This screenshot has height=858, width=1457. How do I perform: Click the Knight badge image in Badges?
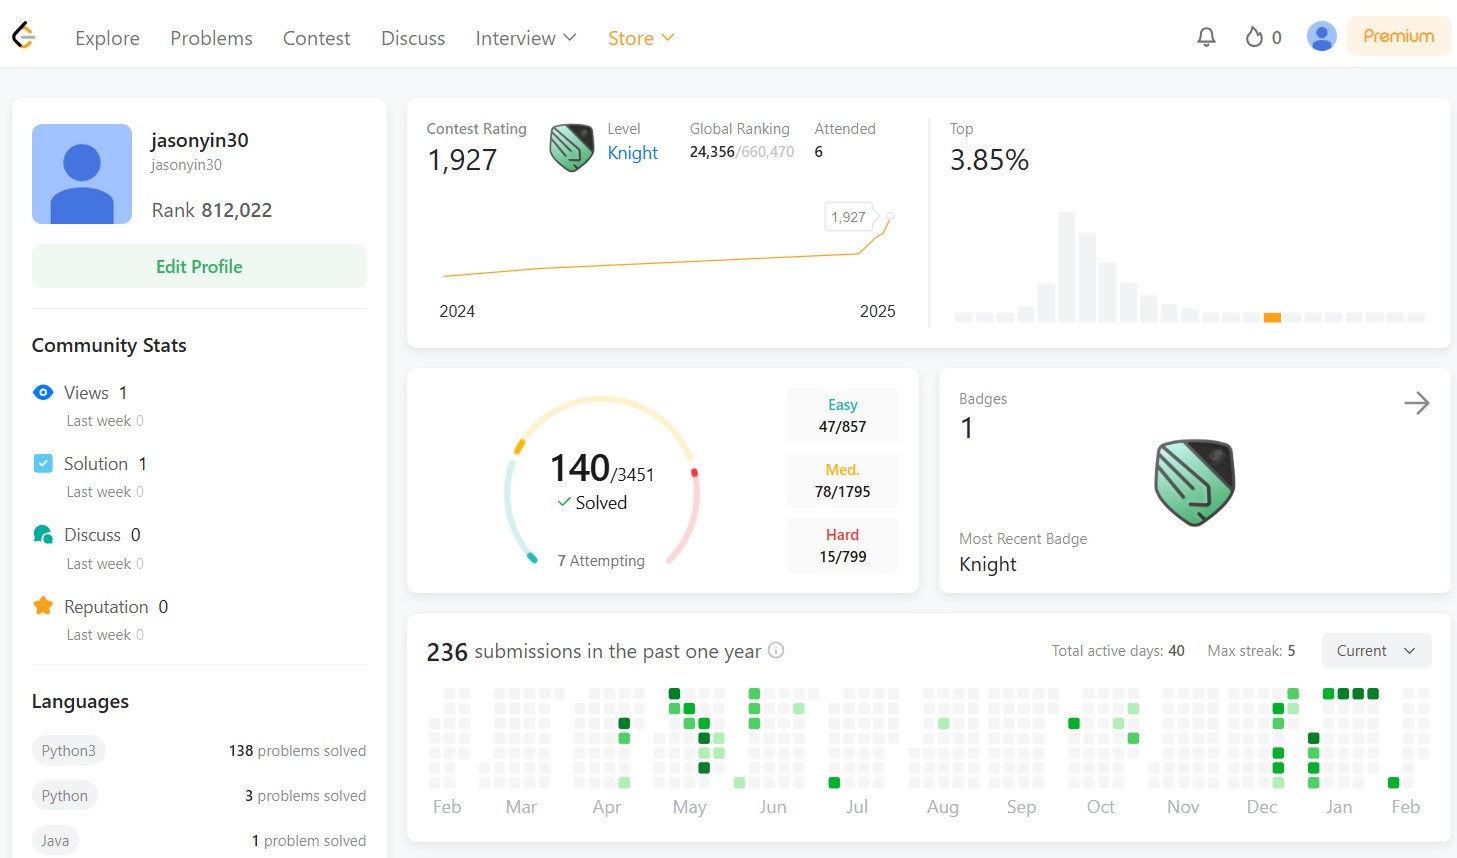click(x=1194, y=482)
